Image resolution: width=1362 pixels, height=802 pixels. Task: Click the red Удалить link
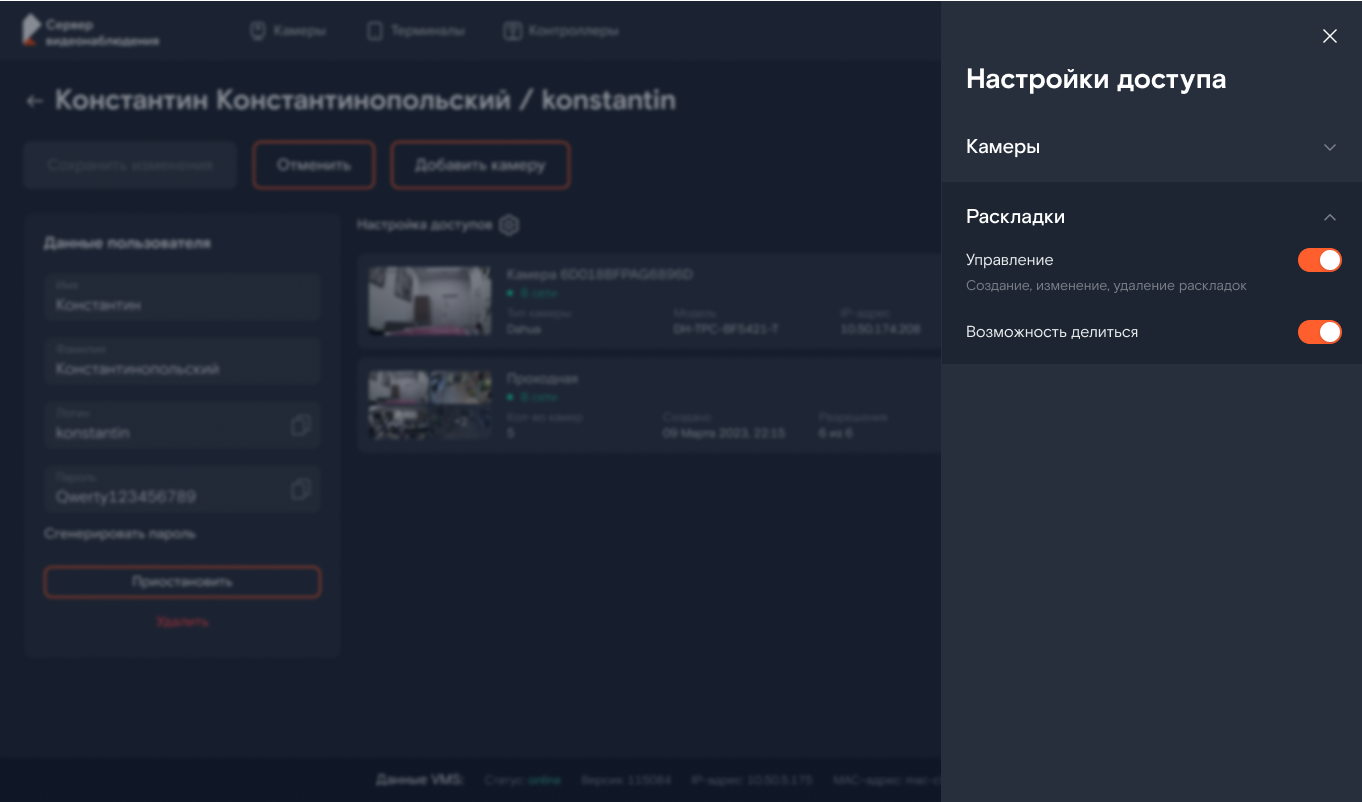[x=182, y=622]
